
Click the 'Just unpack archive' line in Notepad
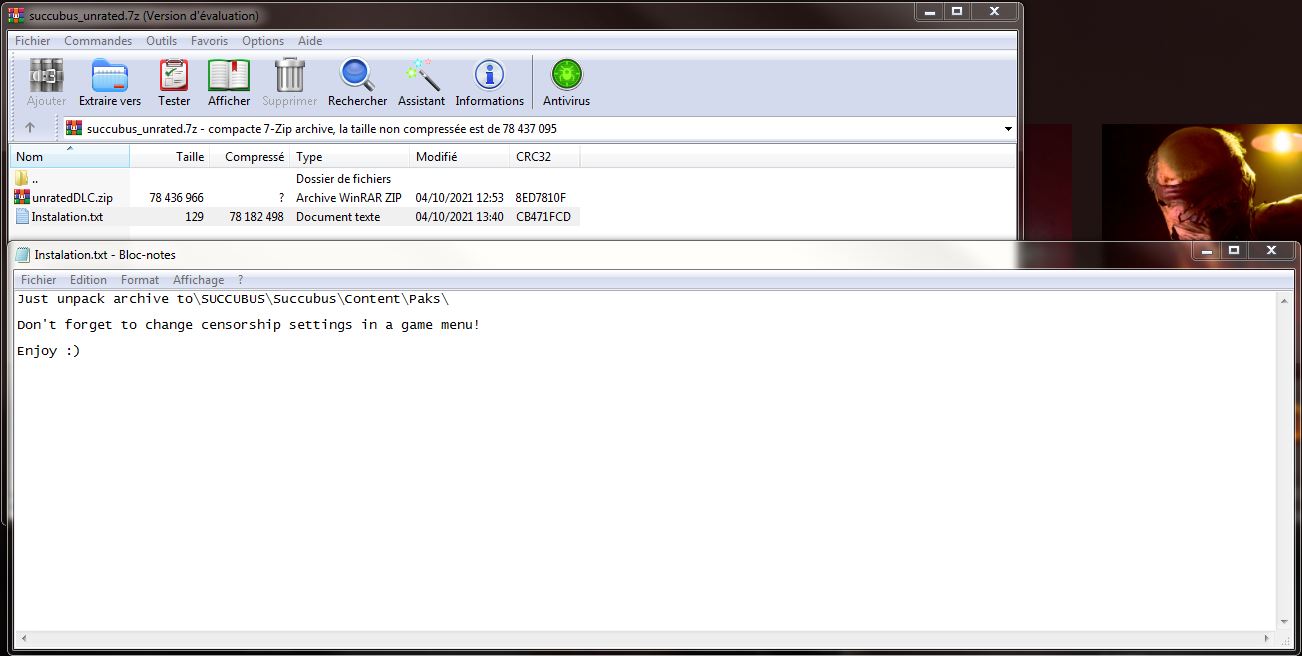[x=233, y=299]
